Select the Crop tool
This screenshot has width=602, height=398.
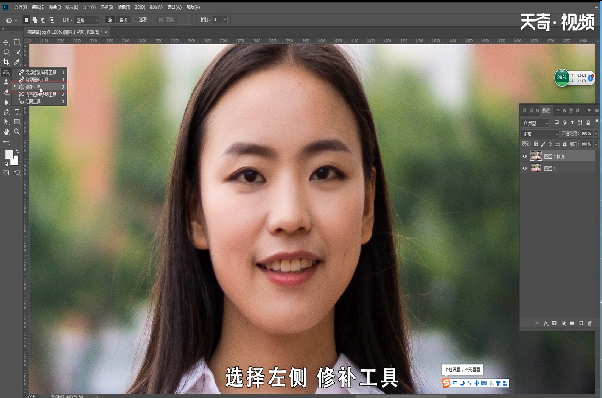(6, 62)
